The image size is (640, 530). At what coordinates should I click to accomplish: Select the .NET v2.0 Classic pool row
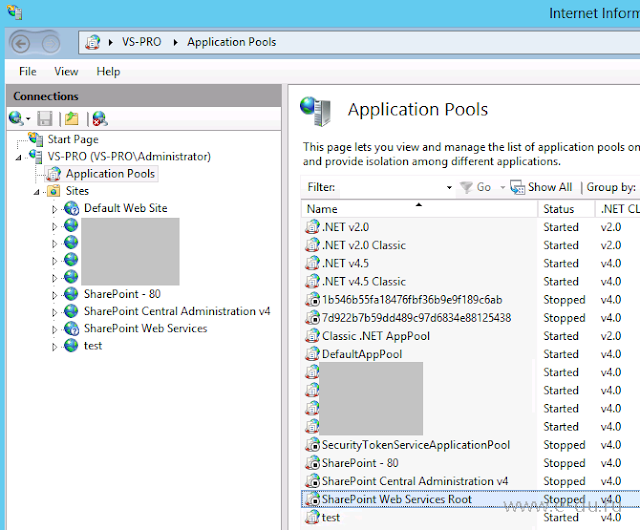[471, 245]
